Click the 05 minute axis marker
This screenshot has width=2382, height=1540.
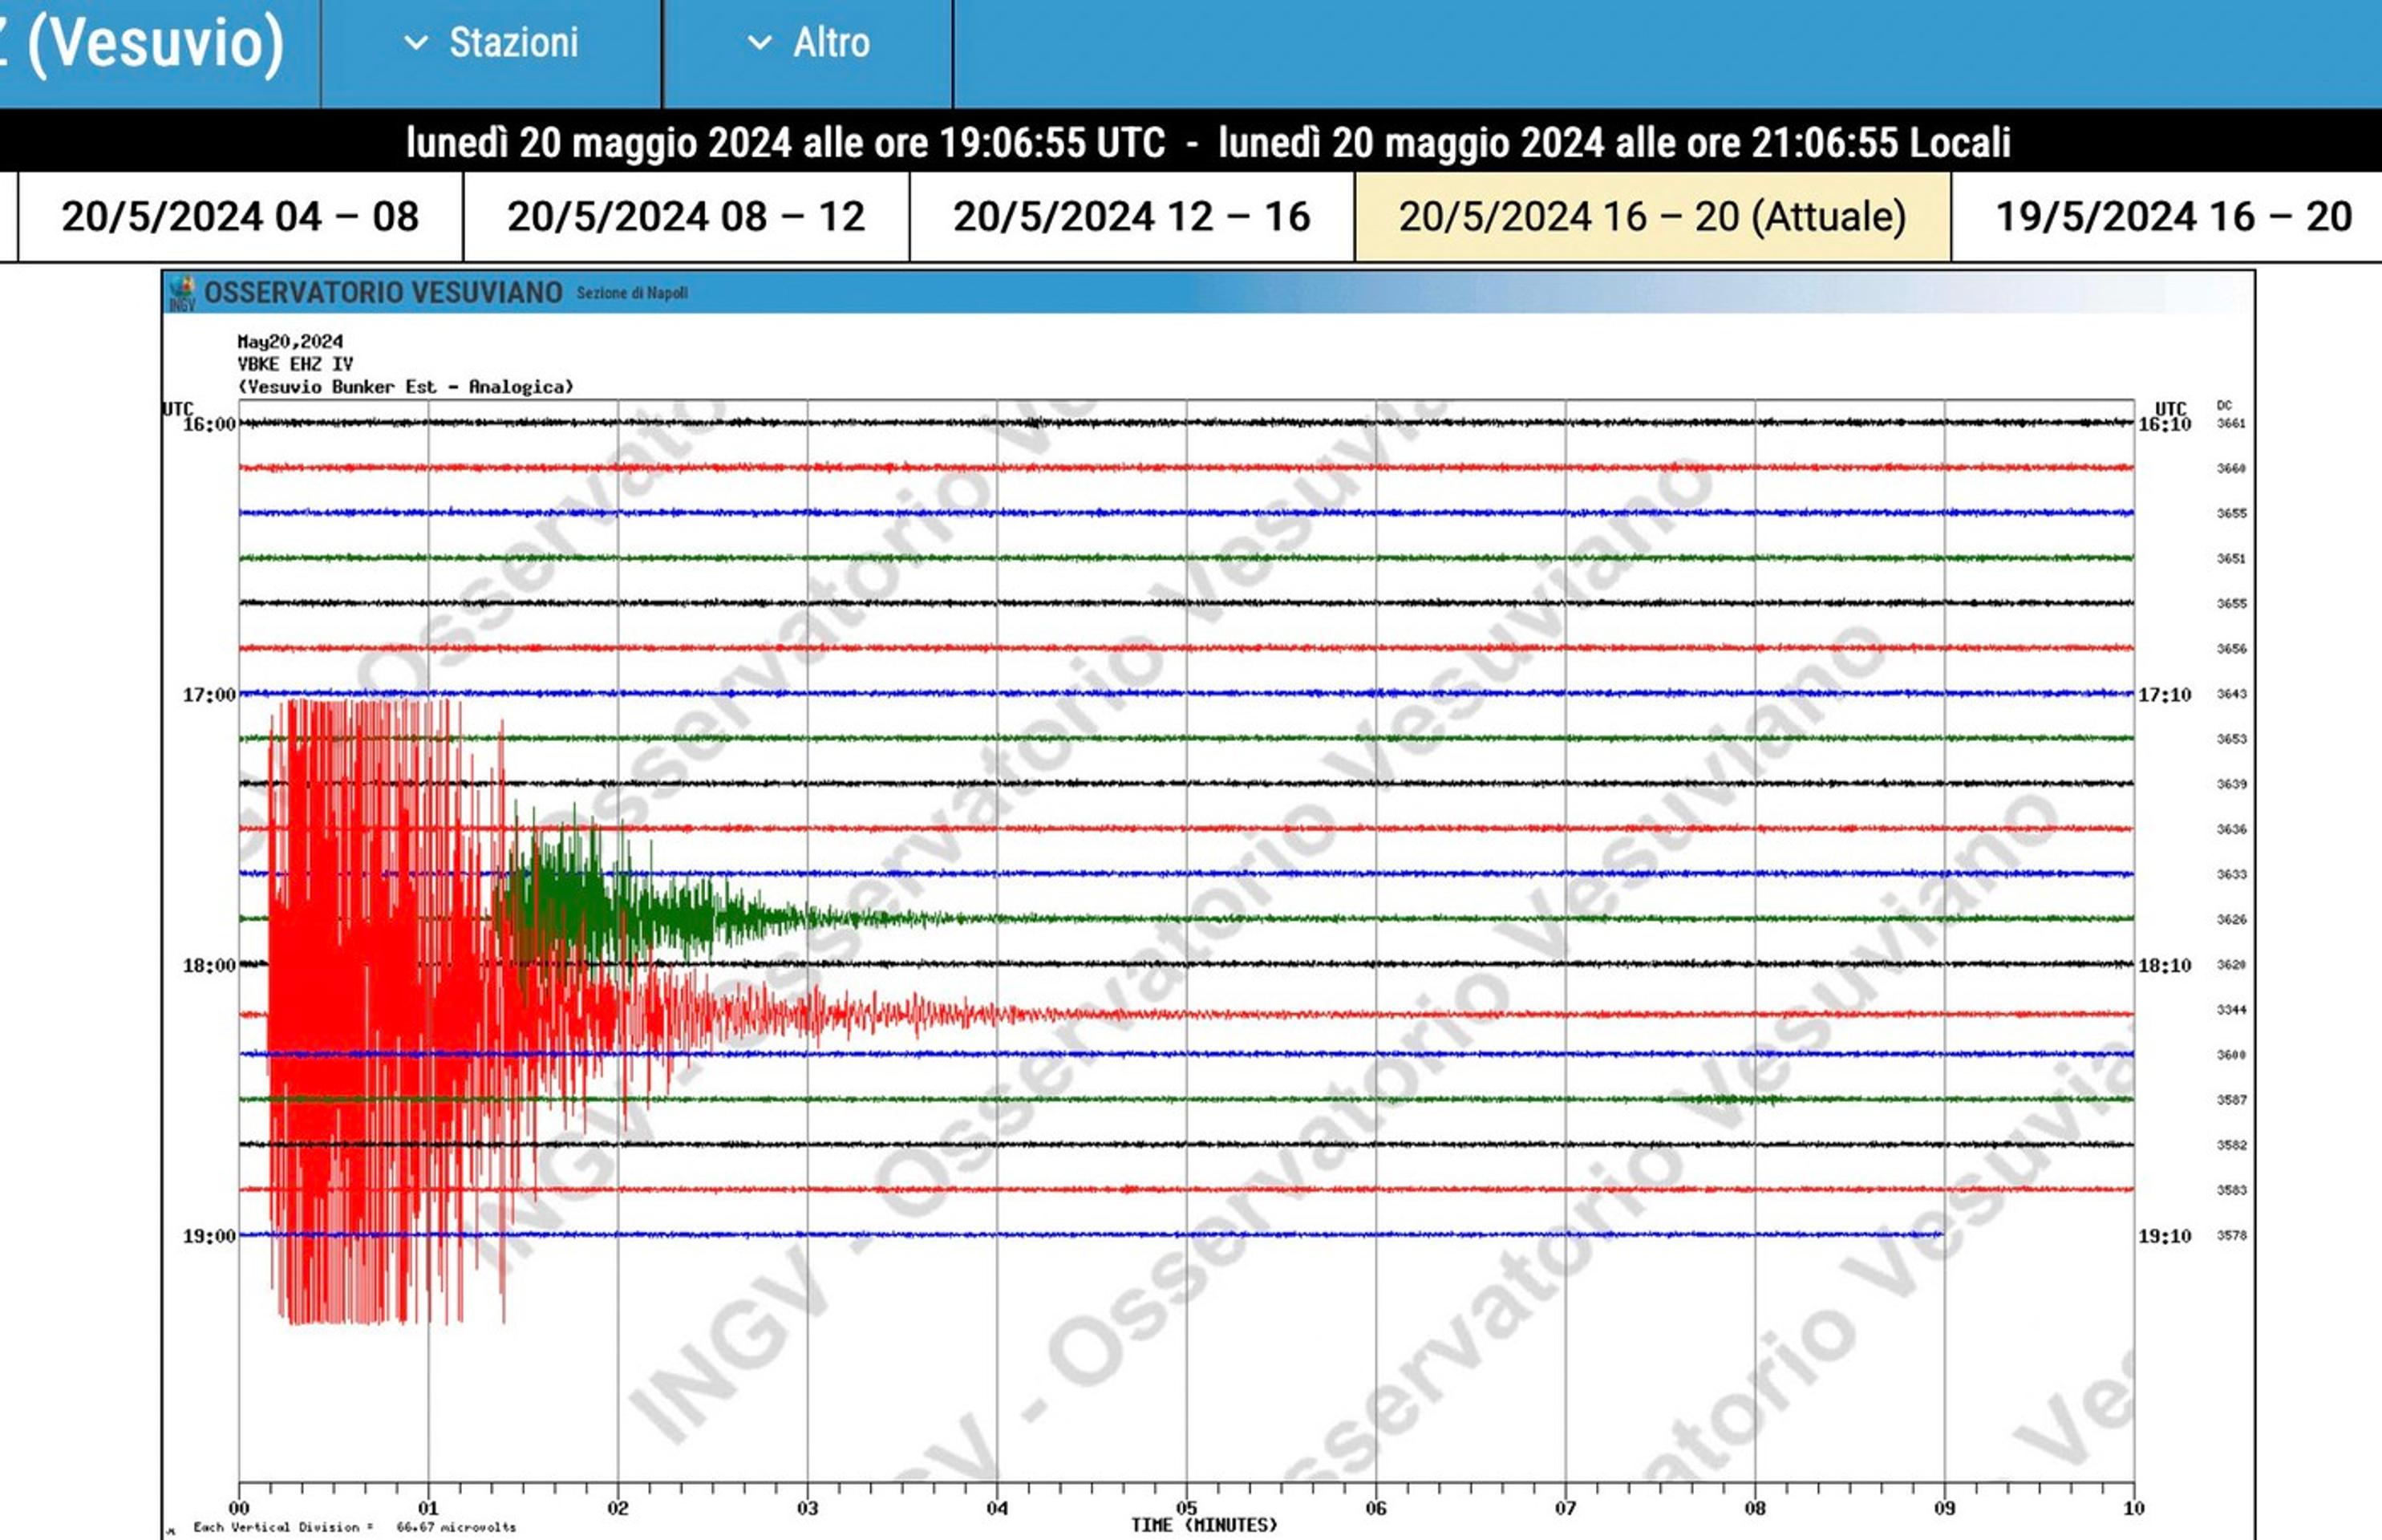1186,1508
